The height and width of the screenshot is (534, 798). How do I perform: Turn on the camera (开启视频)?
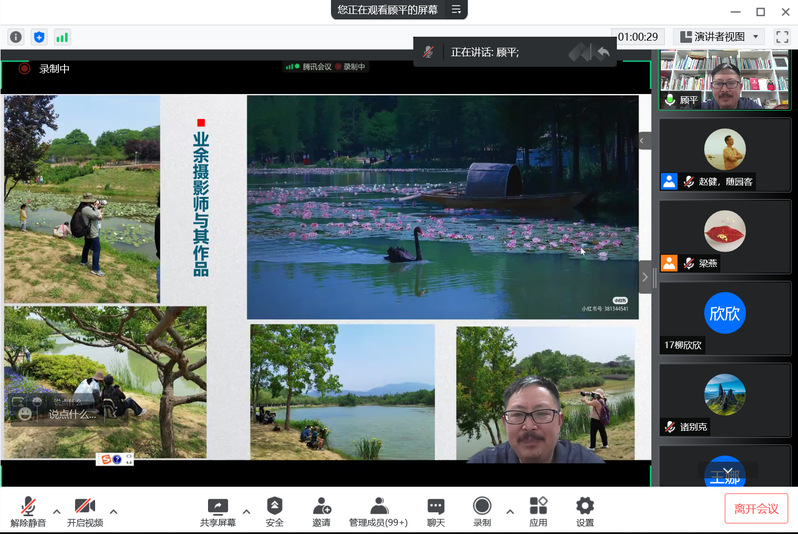85,511
